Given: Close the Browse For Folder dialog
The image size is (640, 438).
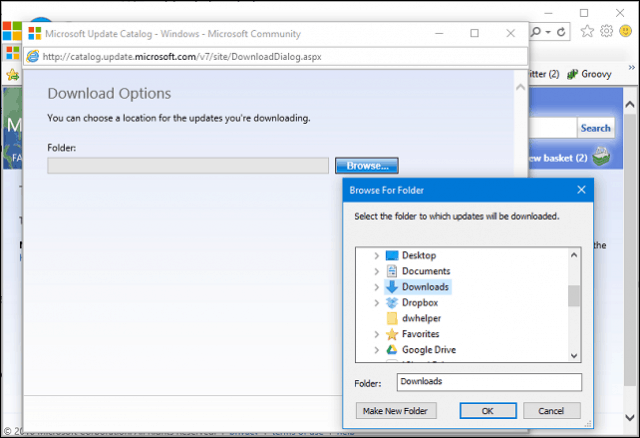Looking at the screenshot, I should click(x=581, y=190).
